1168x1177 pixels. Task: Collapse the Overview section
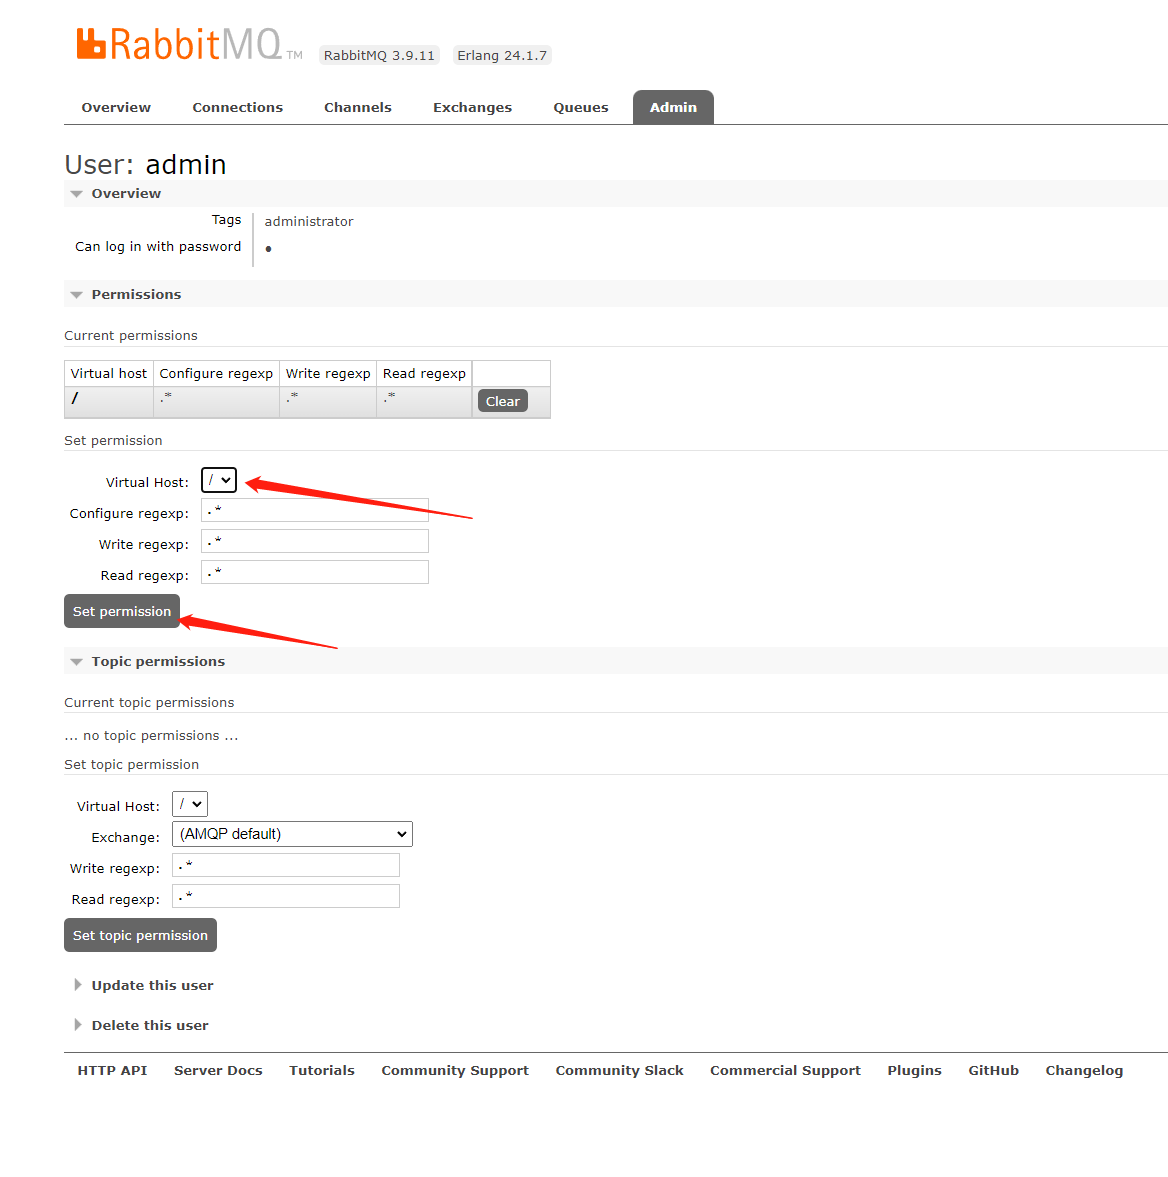coord(126,194)
